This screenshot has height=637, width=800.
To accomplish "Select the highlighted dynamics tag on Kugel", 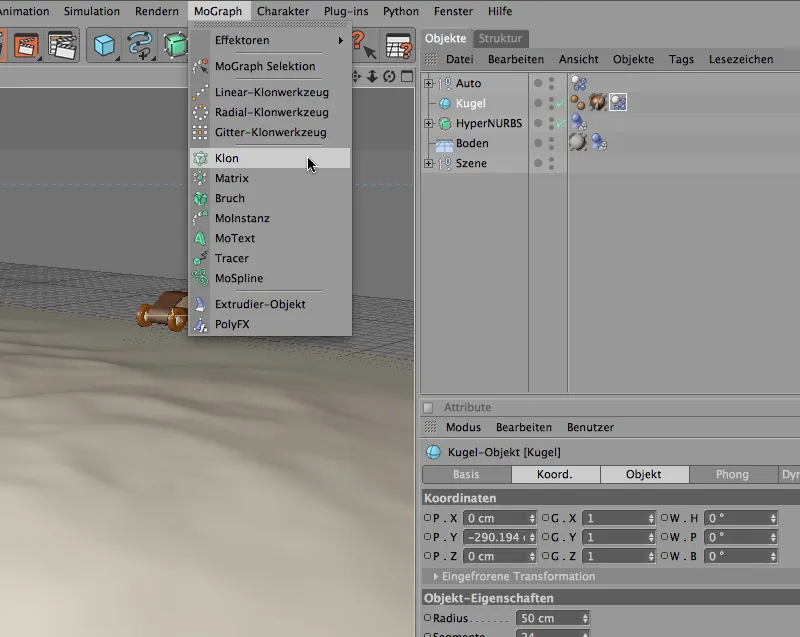I will point(618,103).
